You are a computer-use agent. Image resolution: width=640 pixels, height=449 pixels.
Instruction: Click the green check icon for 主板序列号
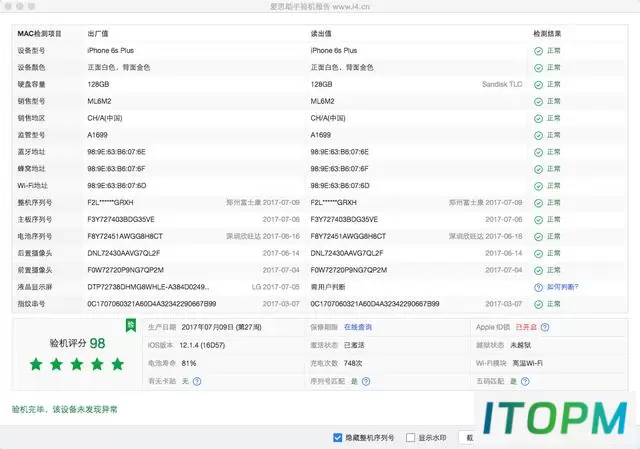538,220
